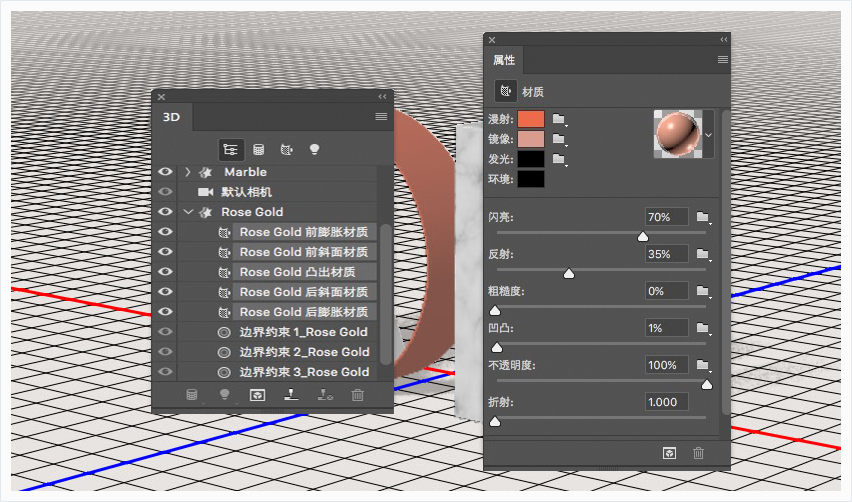Open texture folder for 凹凸

pos(703,328)
